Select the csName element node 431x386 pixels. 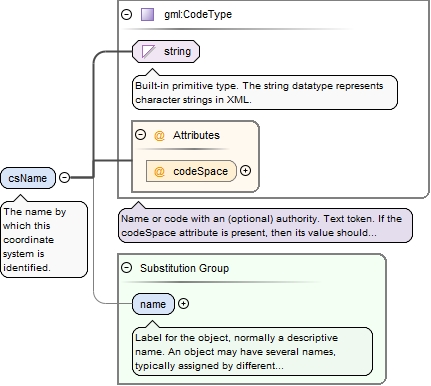pos(28,178)
